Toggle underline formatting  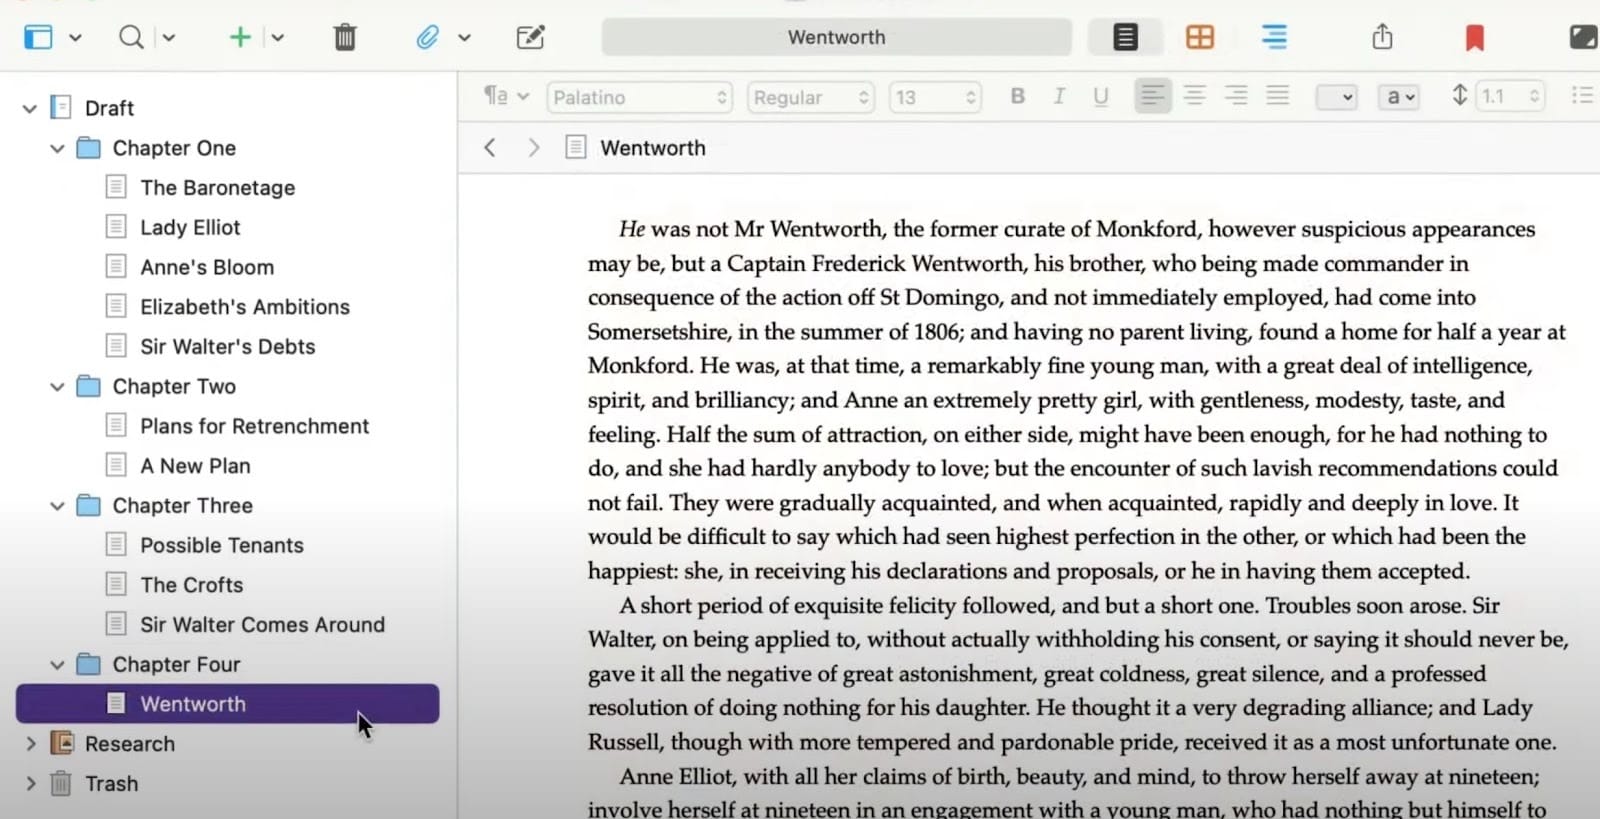click(x=1101, y=96)
